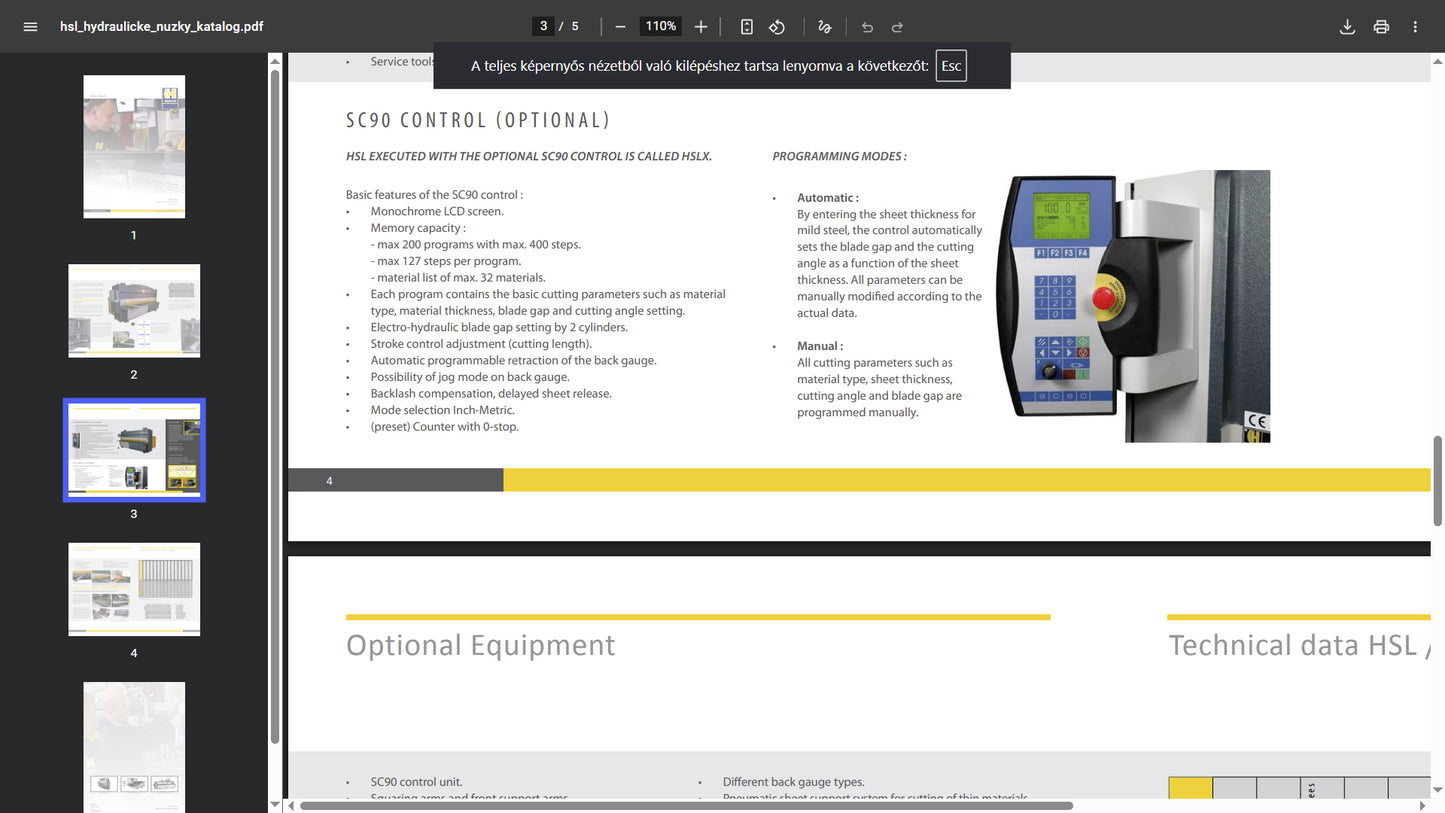Click the SC90 control unit photo
1445x813 pixels.
(x=1133, y=306)
